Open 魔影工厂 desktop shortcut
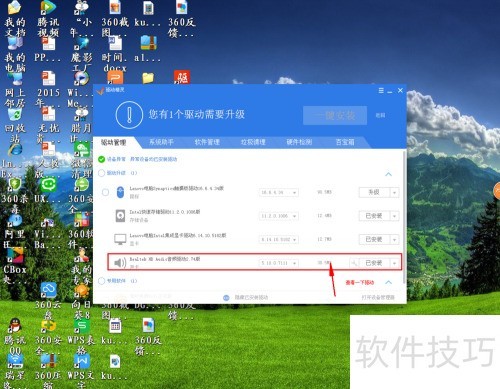500x389 pixels. (82, 54)
